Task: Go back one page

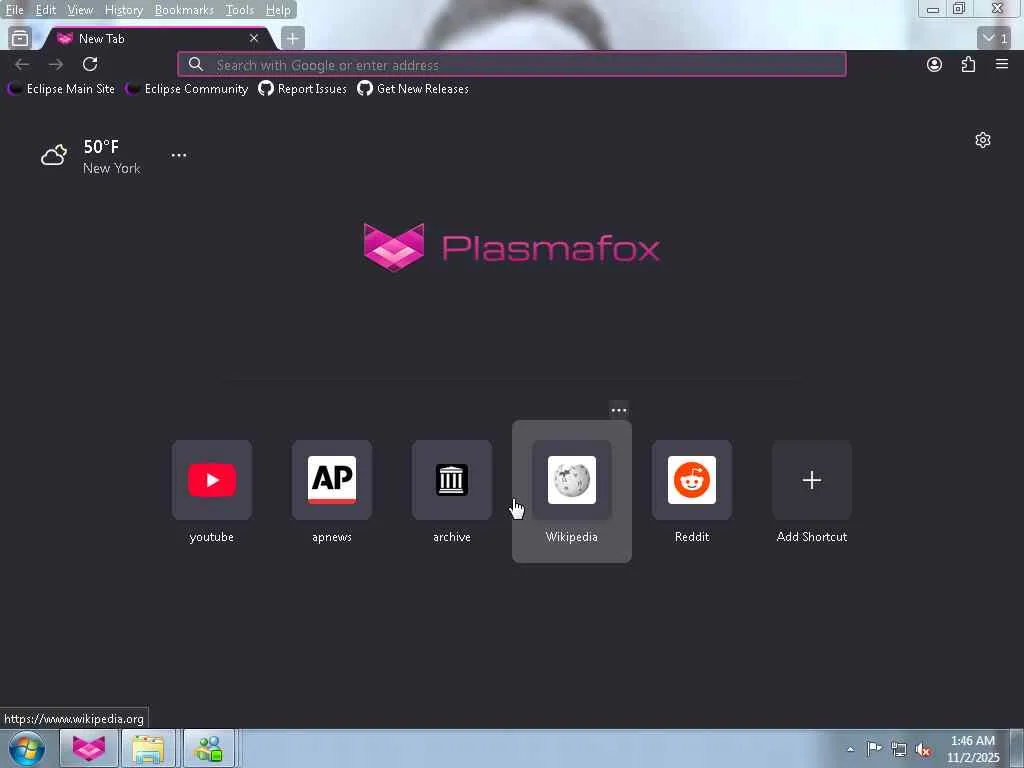Action: 22,64
